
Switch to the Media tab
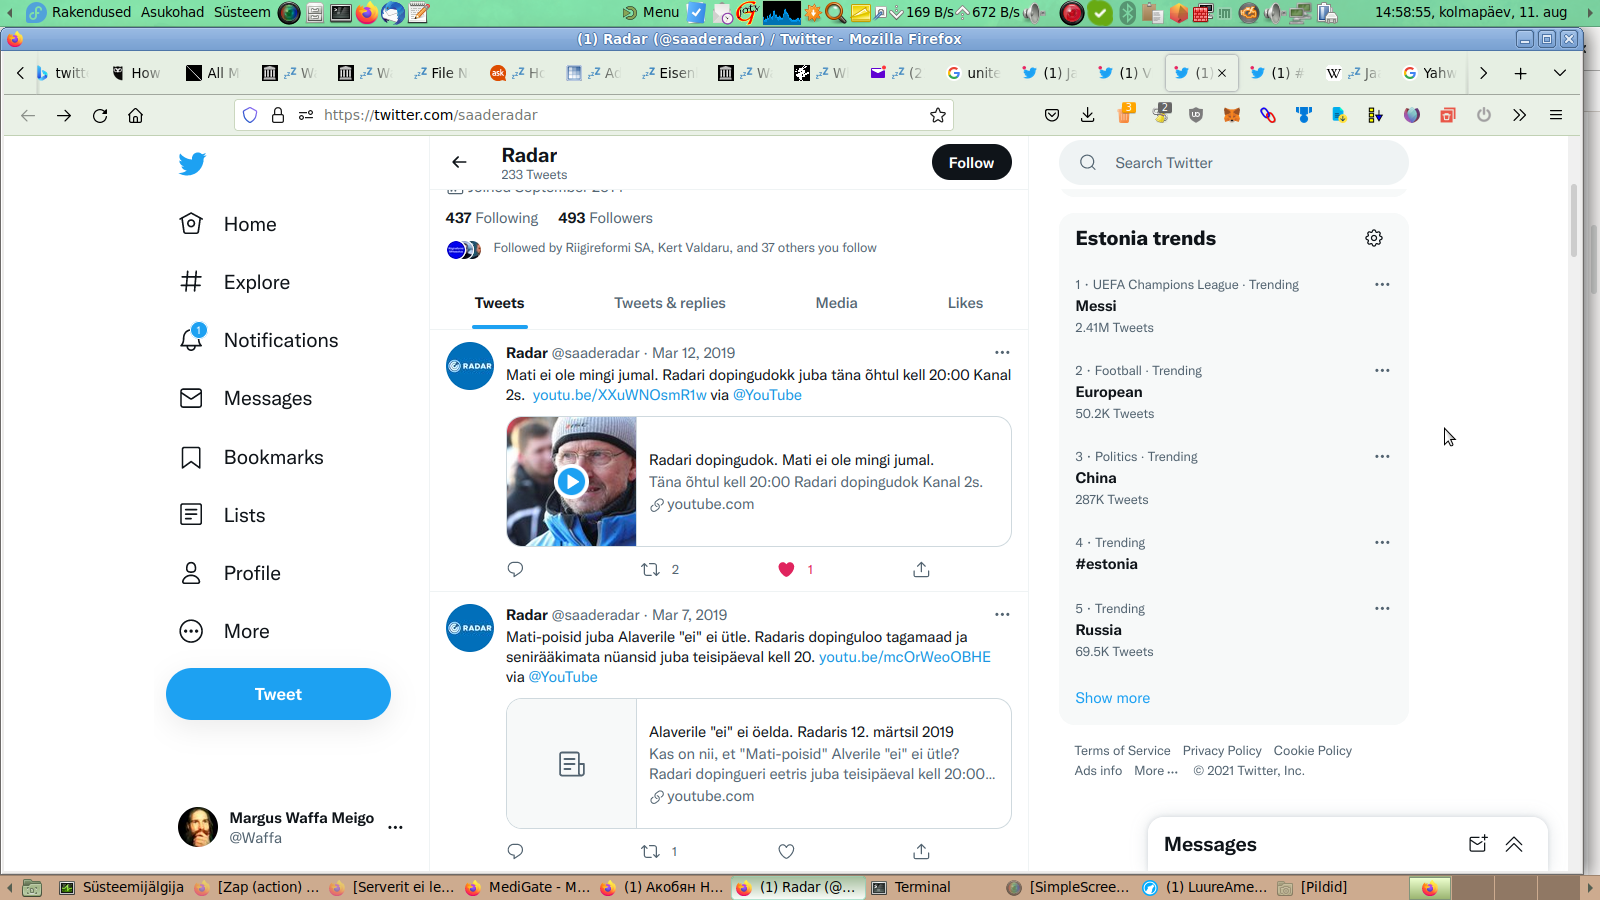[x=836, y=303]
